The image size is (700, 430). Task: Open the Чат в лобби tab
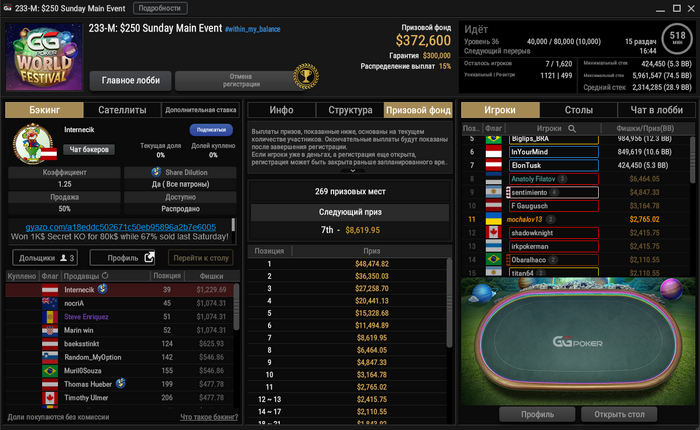pyautogui.click(x=656, y=110)
